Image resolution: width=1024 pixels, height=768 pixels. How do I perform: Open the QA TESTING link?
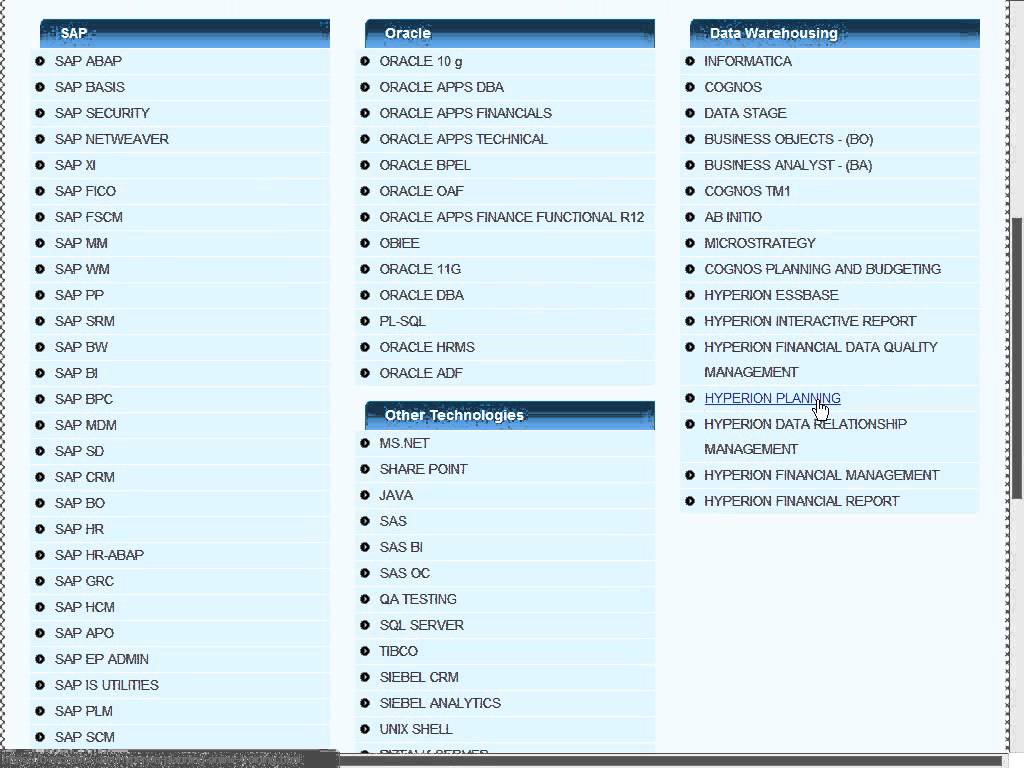(418, 600)
